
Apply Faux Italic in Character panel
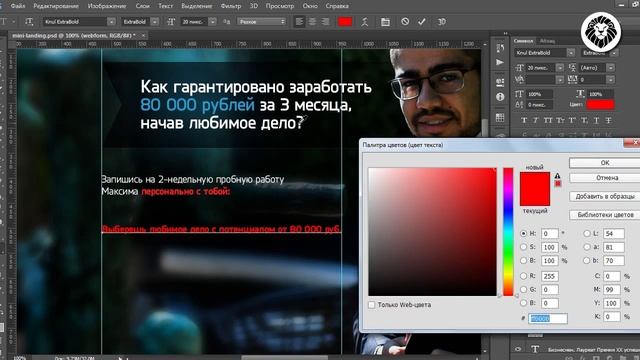click(x=536, y=120)
